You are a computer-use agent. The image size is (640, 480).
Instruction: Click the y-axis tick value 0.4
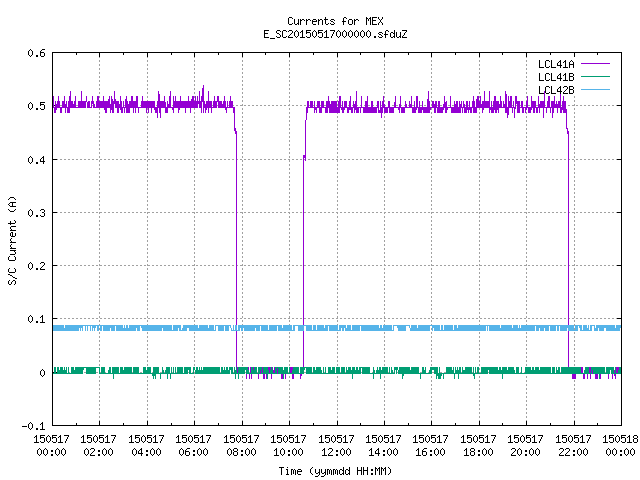37,160
